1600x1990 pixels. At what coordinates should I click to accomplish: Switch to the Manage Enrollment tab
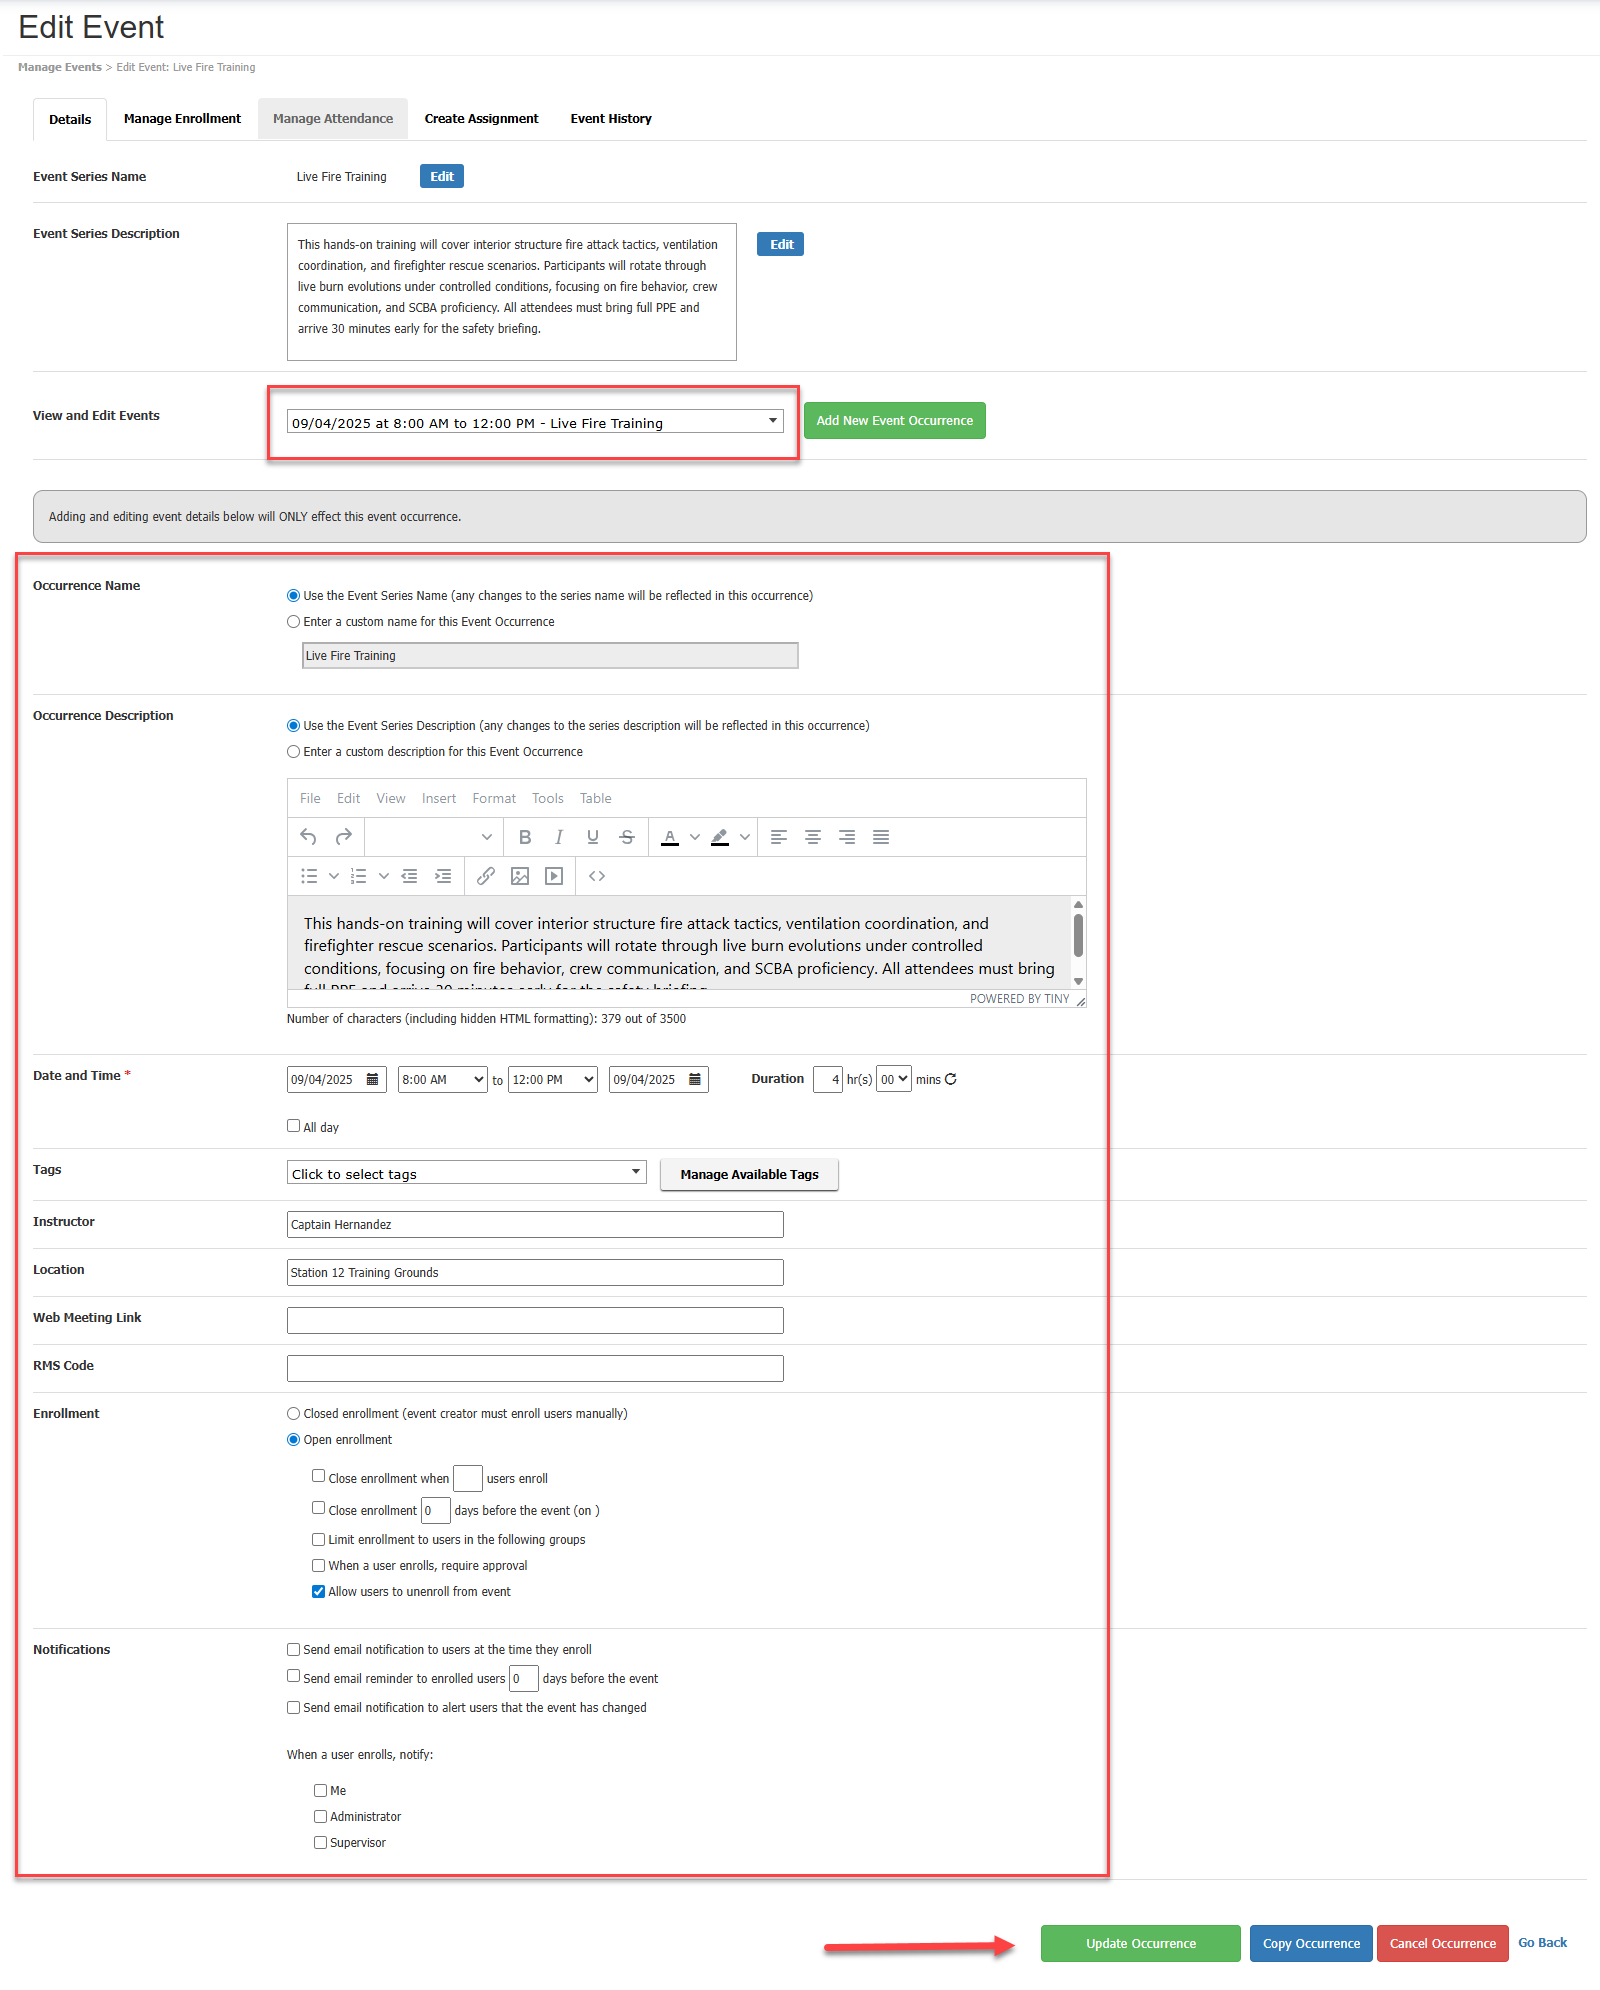[x=182, y=118]
